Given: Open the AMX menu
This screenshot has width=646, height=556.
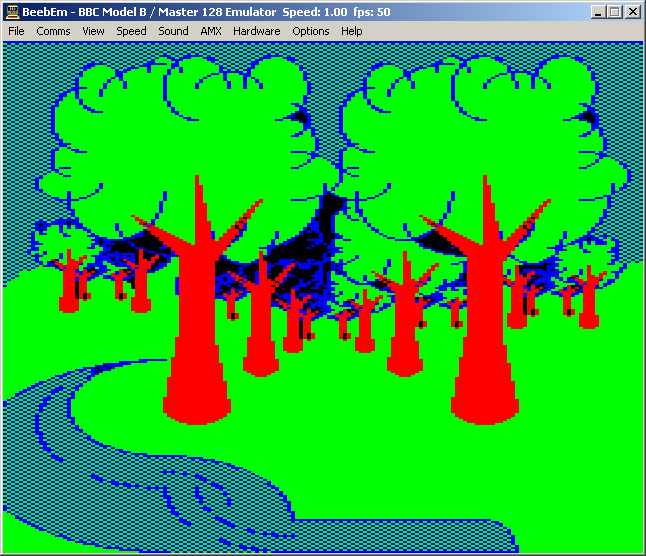Looking at the screenshot, I should click(211, 31).
